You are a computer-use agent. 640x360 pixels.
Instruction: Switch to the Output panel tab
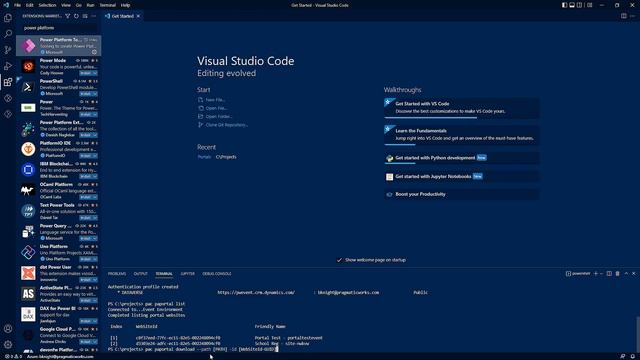click(x=140, y=273)
